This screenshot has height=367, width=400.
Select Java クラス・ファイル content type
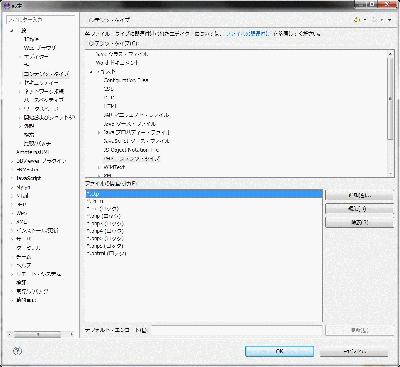(x=122, y=54)
